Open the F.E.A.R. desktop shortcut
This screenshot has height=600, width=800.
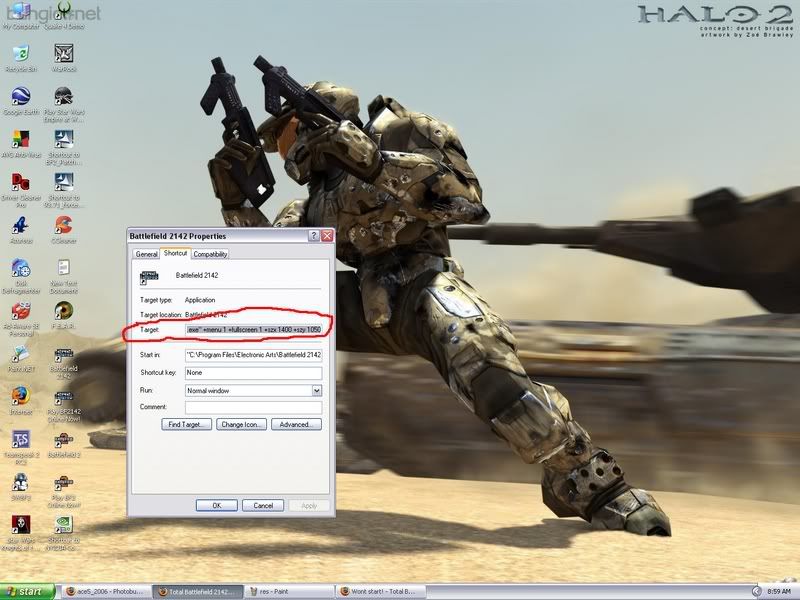click(64, 311)
